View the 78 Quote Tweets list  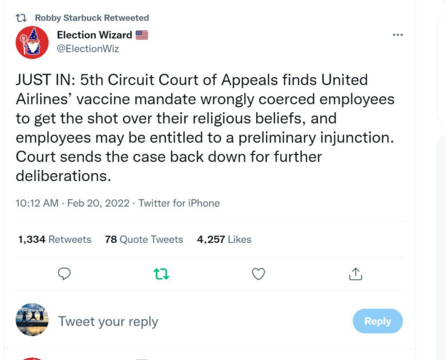pyautogui.click(x=144, y=239)
